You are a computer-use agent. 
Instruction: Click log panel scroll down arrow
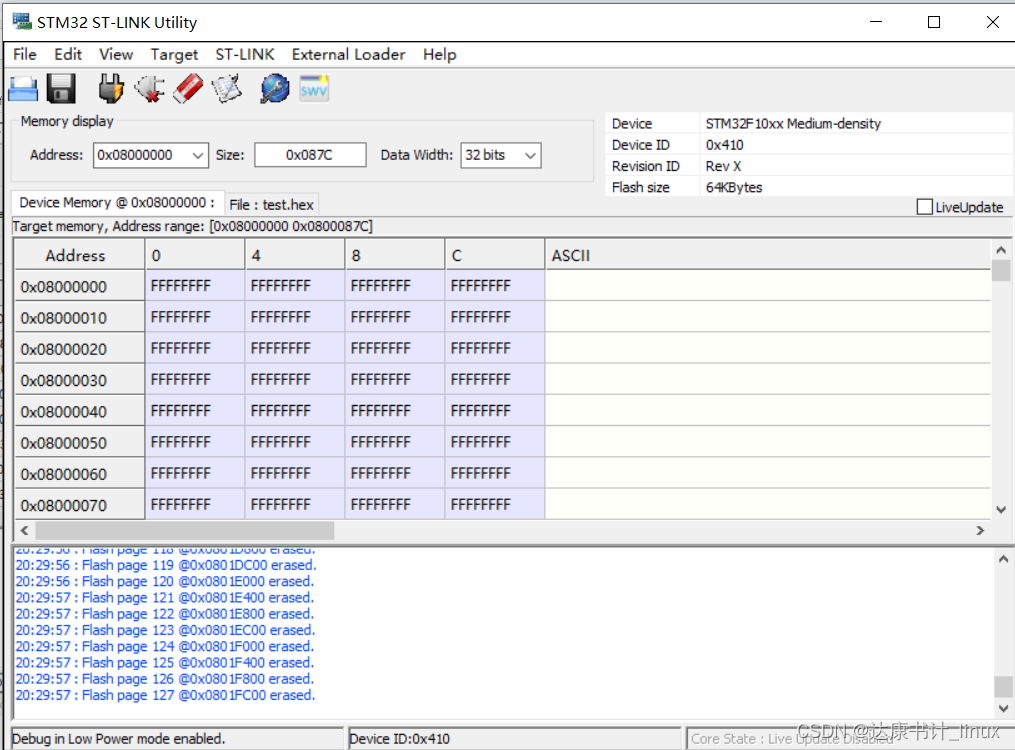click(1003, 708)
